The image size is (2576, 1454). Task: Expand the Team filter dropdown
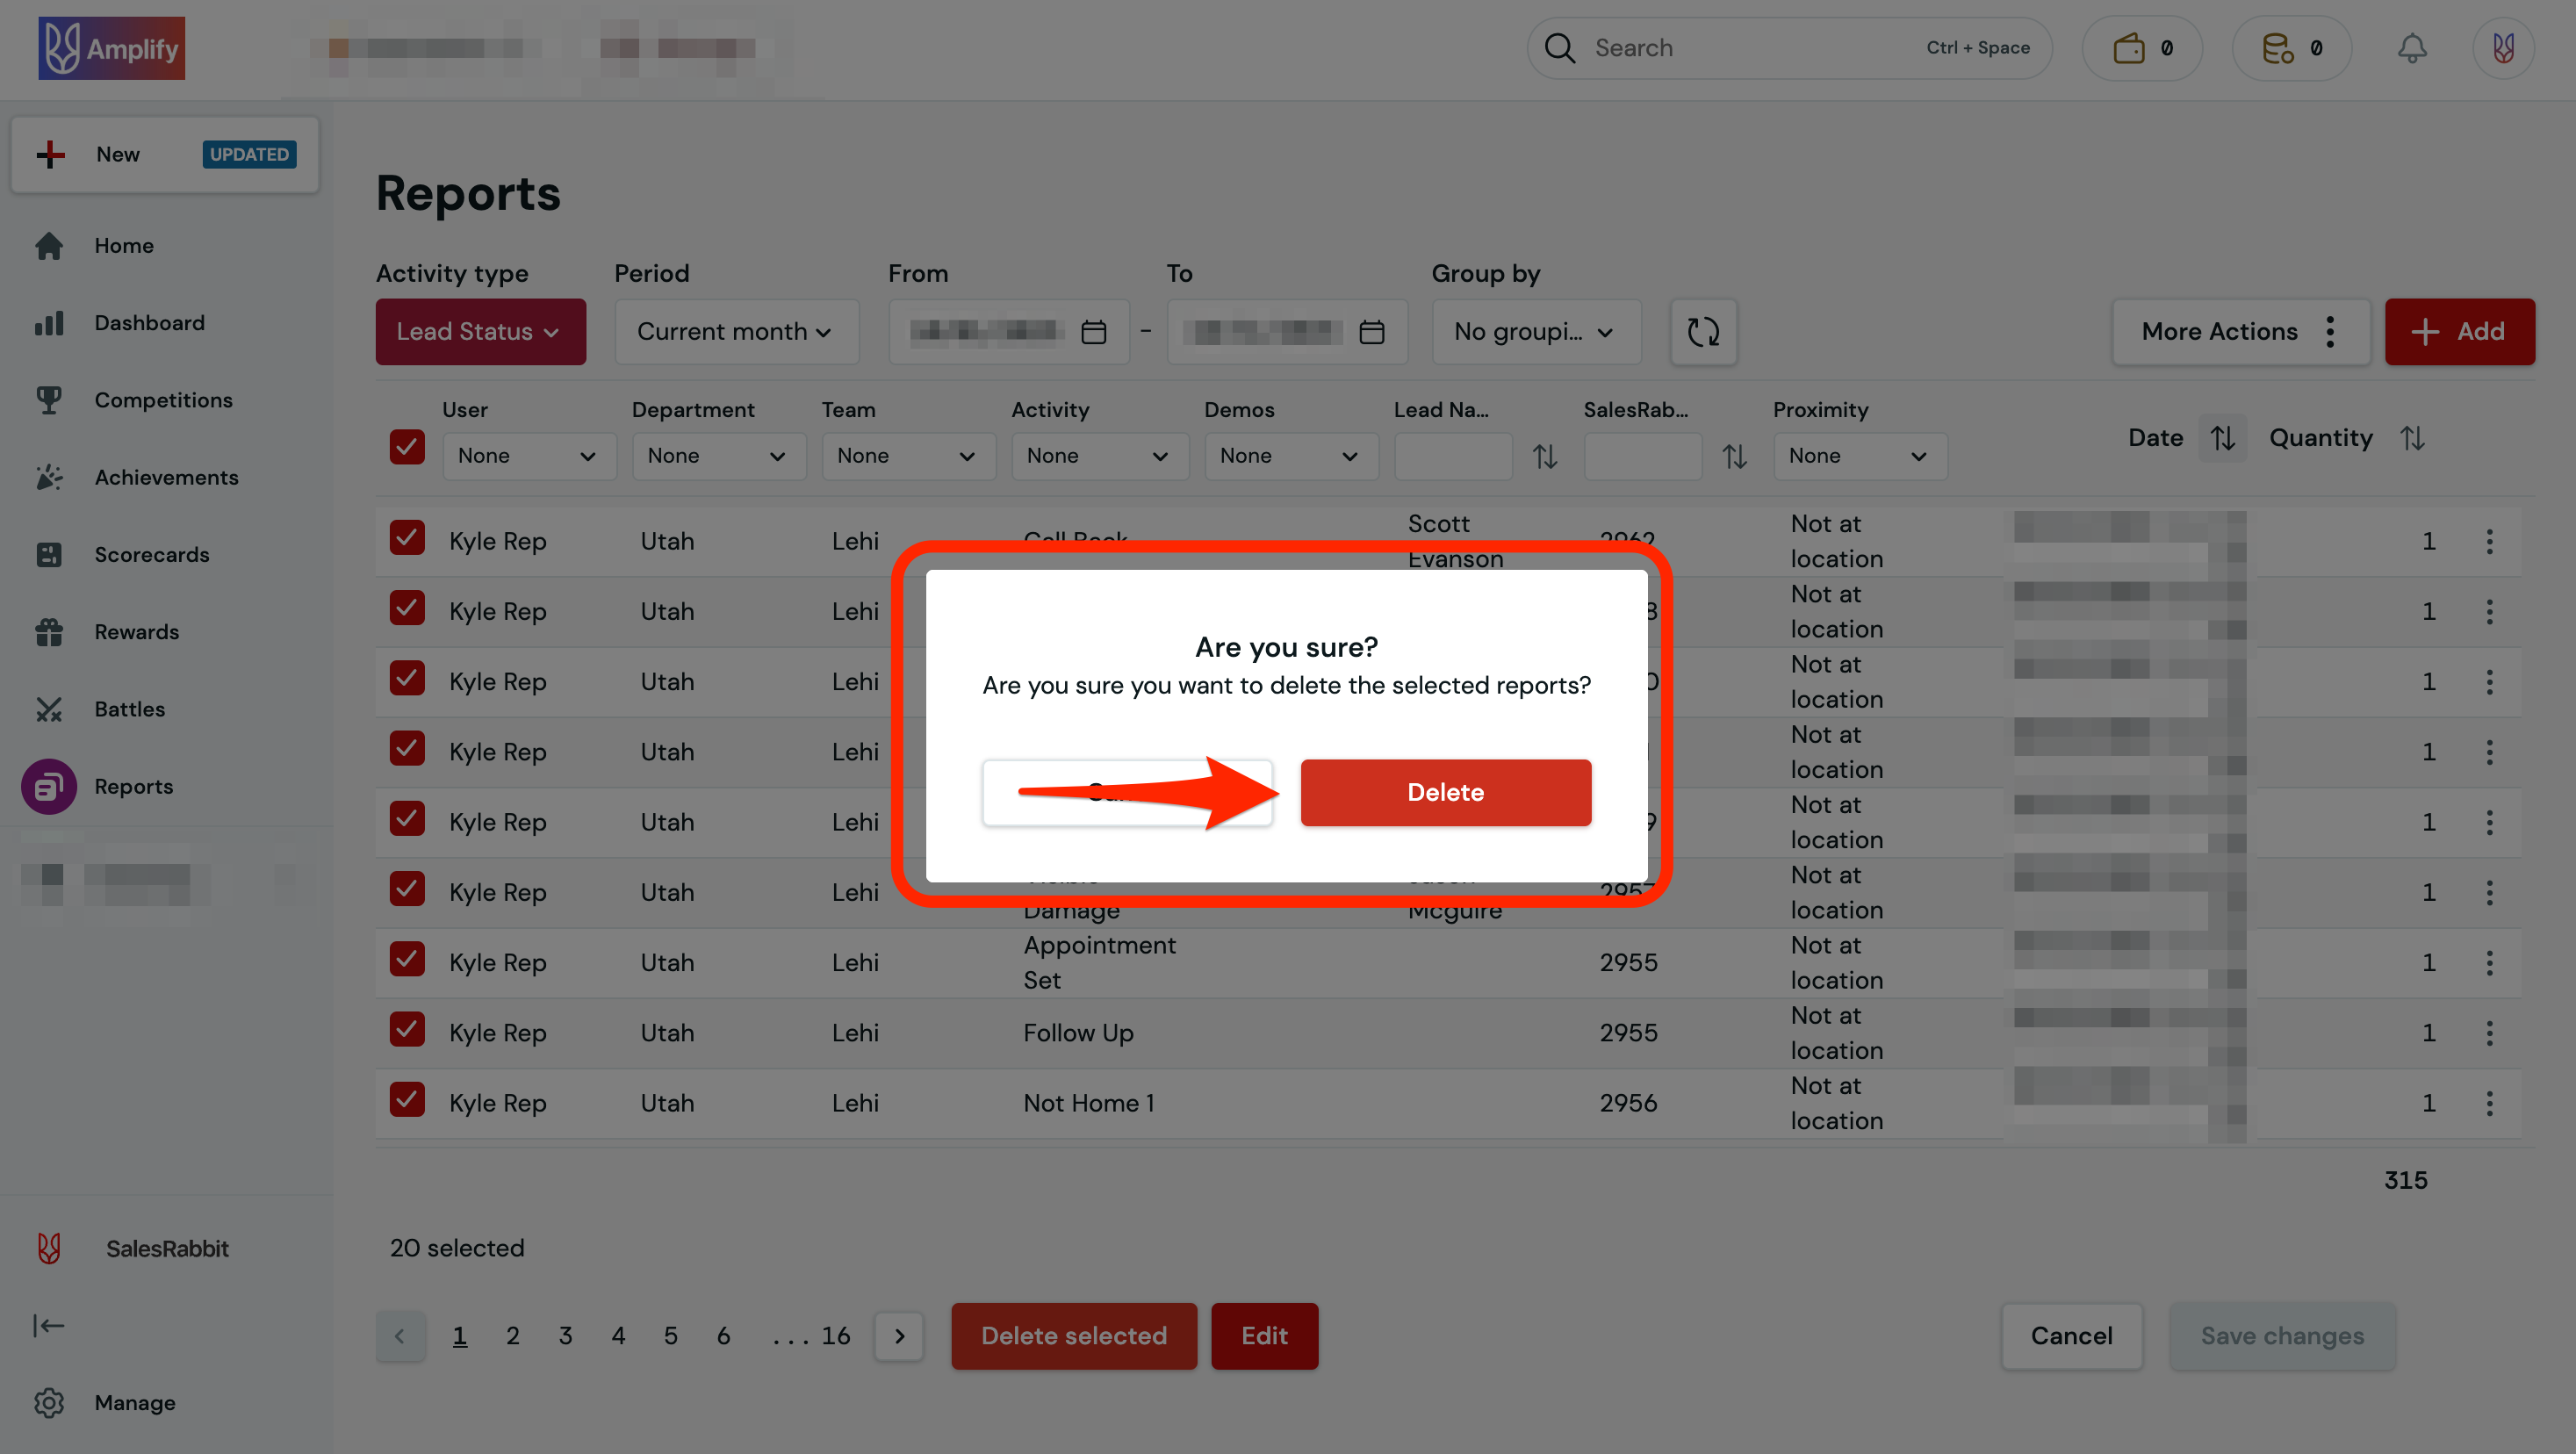pyautogui.click(x=908, y=456)
